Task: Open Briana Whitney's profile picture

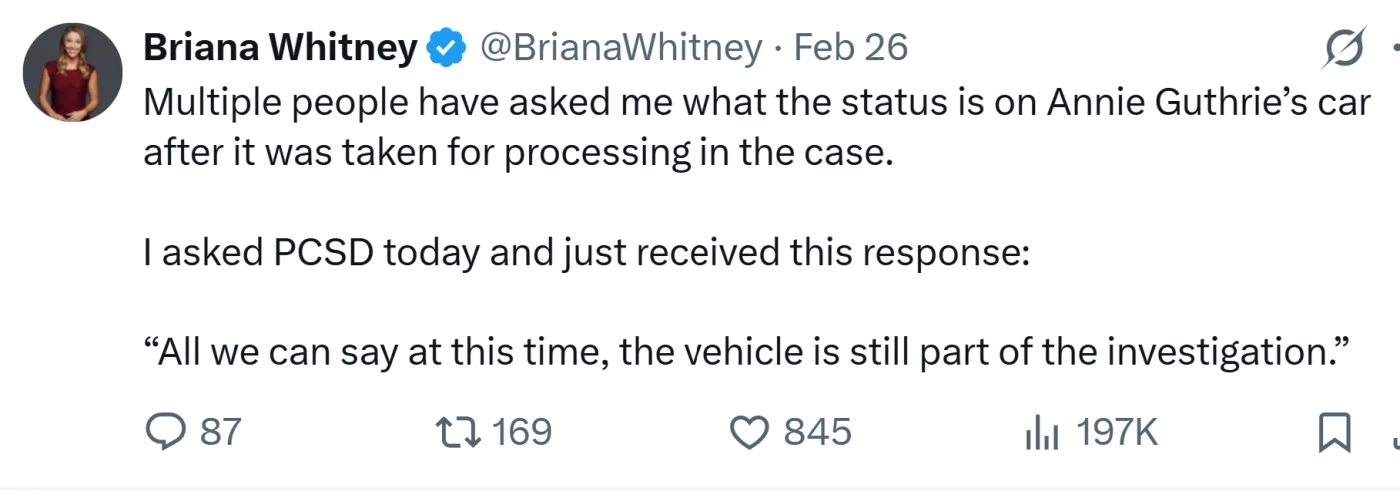Action: click(x=73, y=73)
